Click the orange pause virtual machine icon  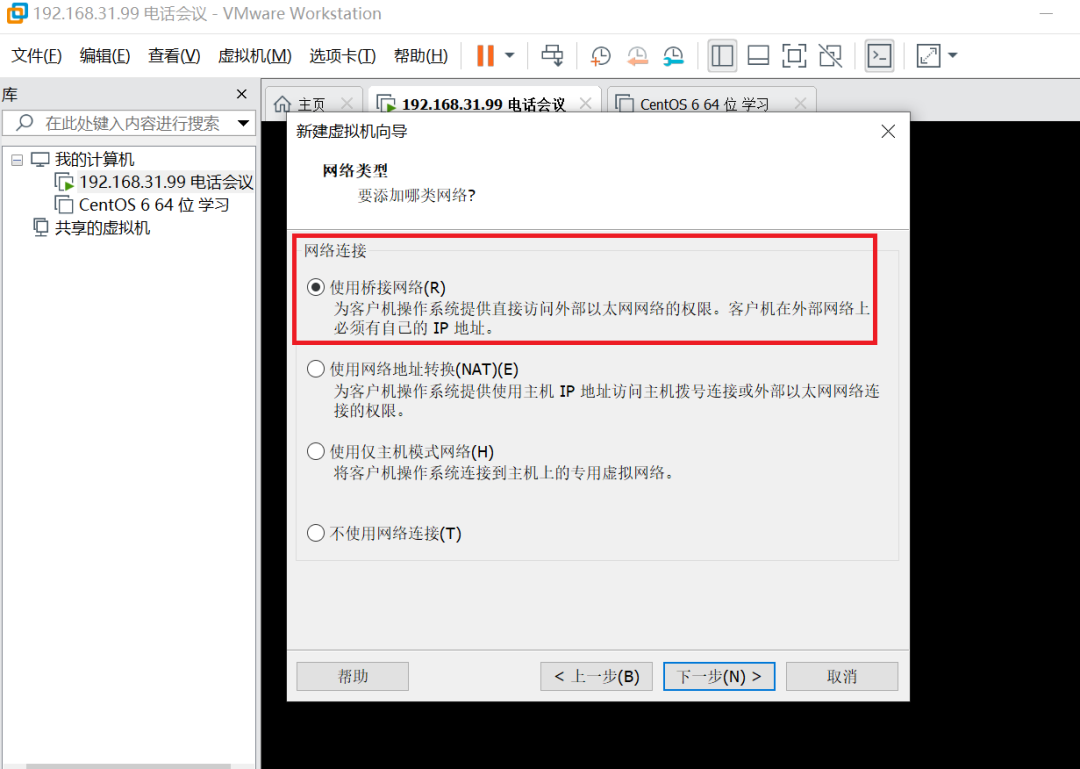486,56
